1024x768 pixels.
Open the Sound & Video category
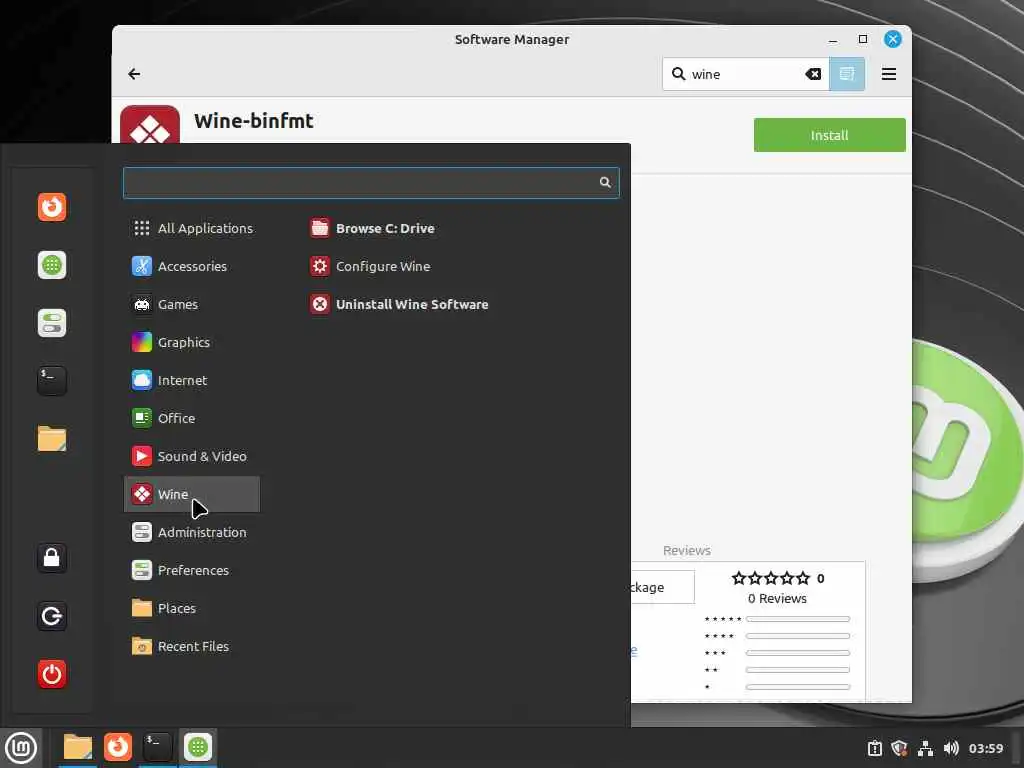tap(192, 456)
